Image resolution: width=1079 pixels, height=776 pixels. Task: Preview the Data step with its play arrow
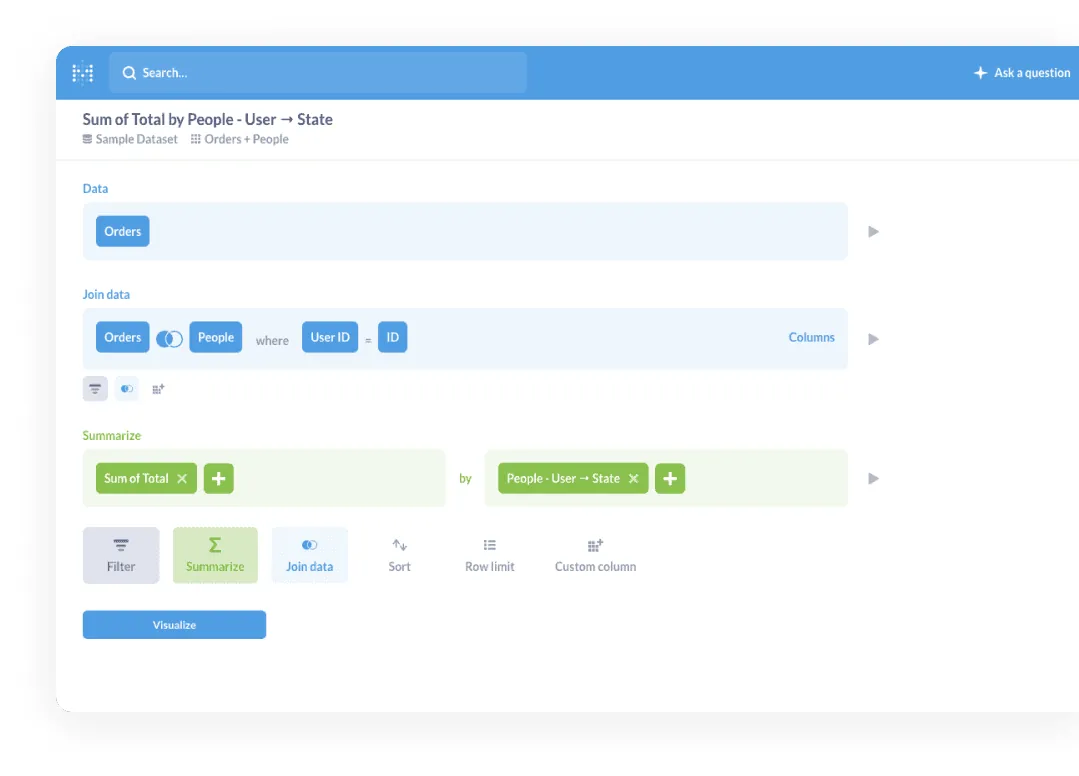[873, 232]
